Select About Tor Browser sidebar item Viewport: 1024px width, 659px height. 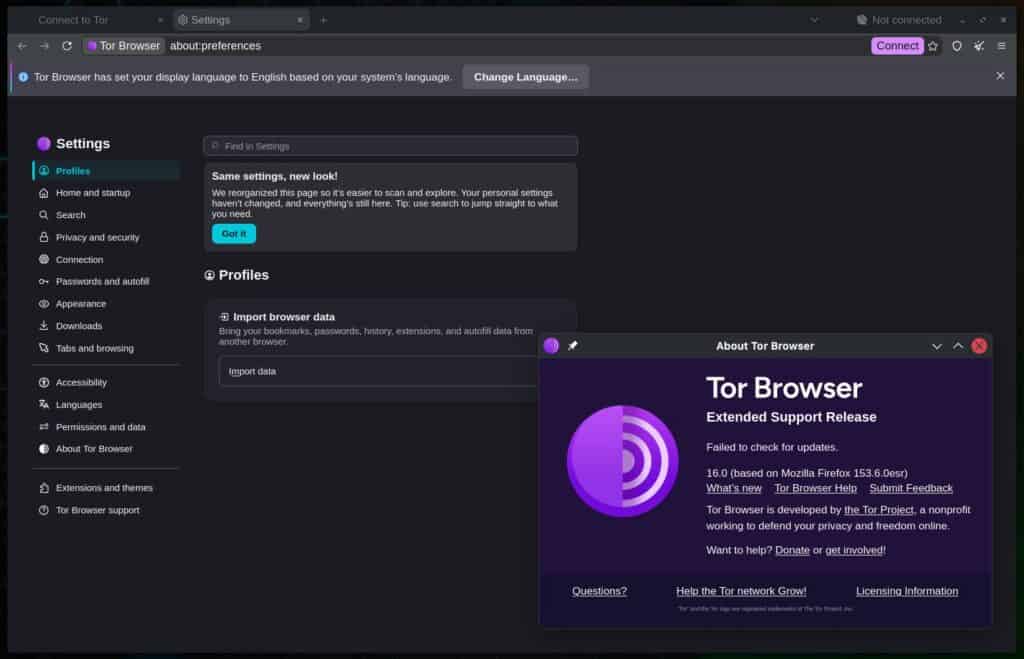(x=106, y=449)
